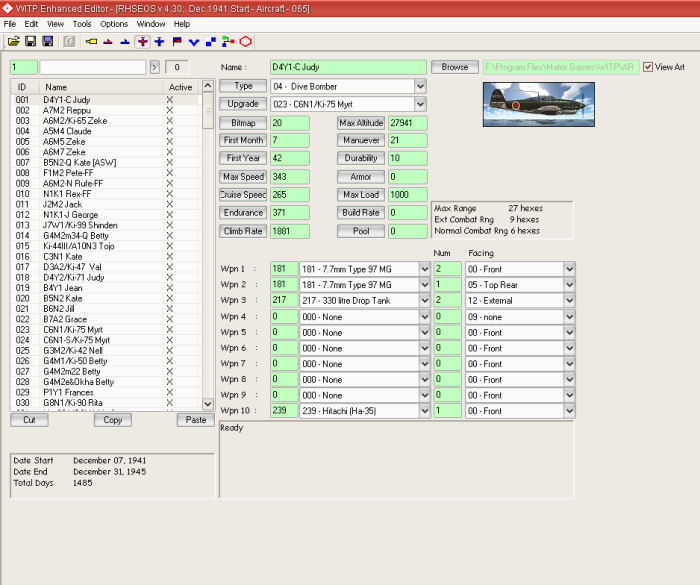Expand the Upgrade dropdown showing C6N1/Ki-75 Myrt

tap(420, 104)
